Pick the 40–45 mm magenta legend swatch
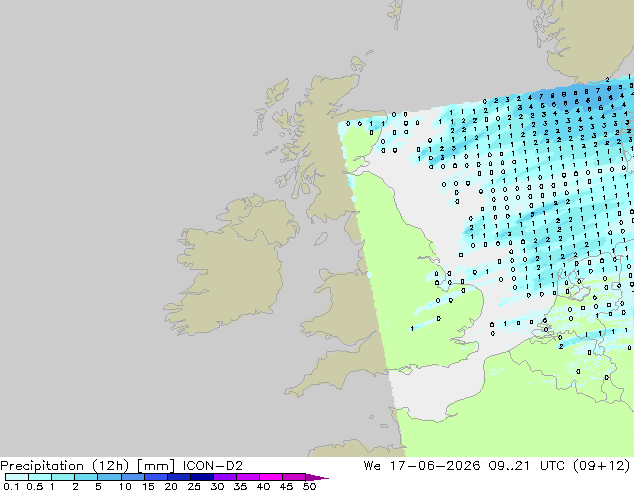 (x=271, y=477)
